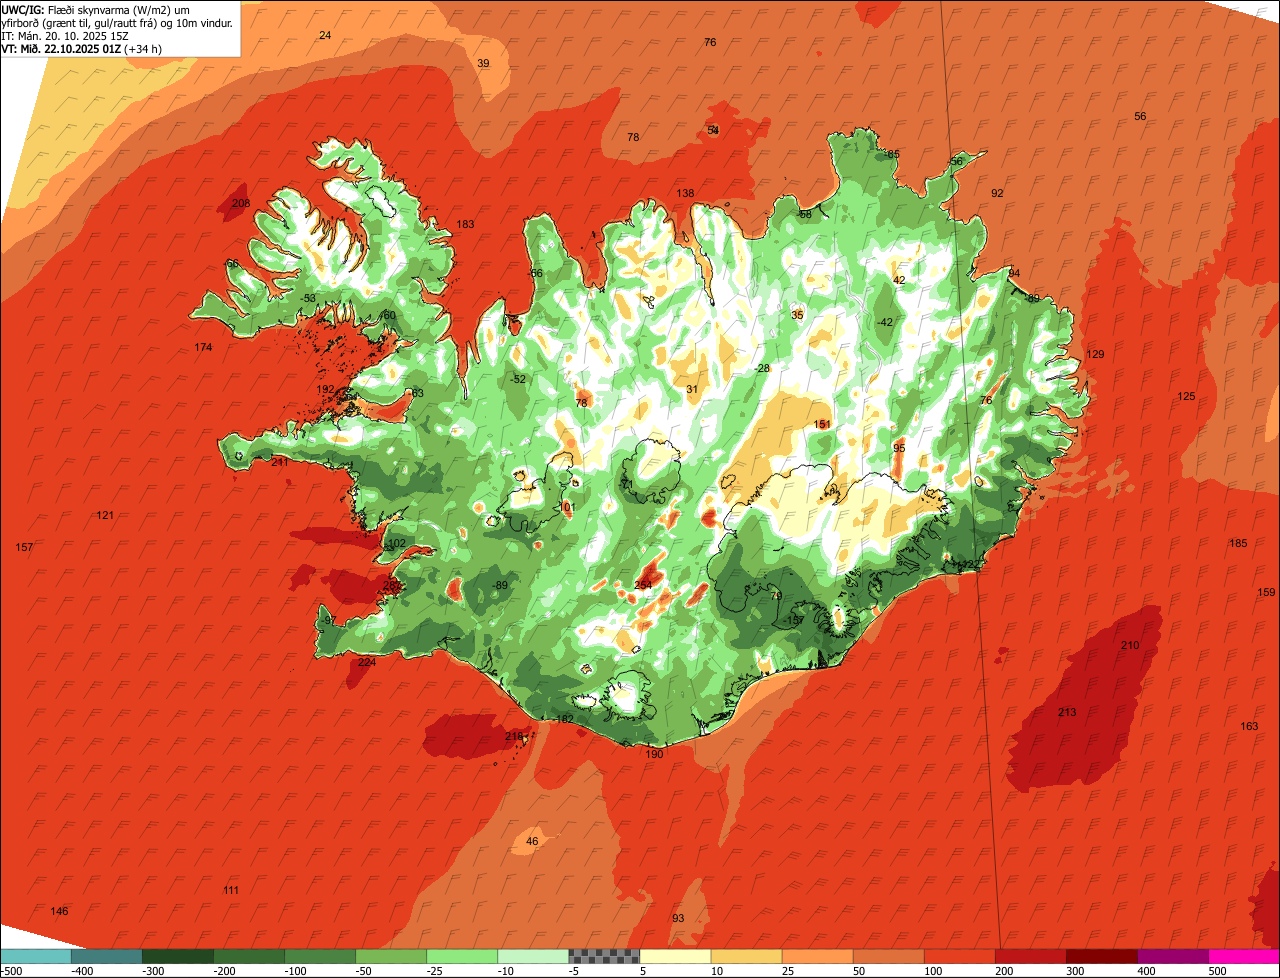Screen dimensions: 1280x978
Task: Click the map value '129' off the east coast
Action: pyautogui.click(x=1095, y=354)
